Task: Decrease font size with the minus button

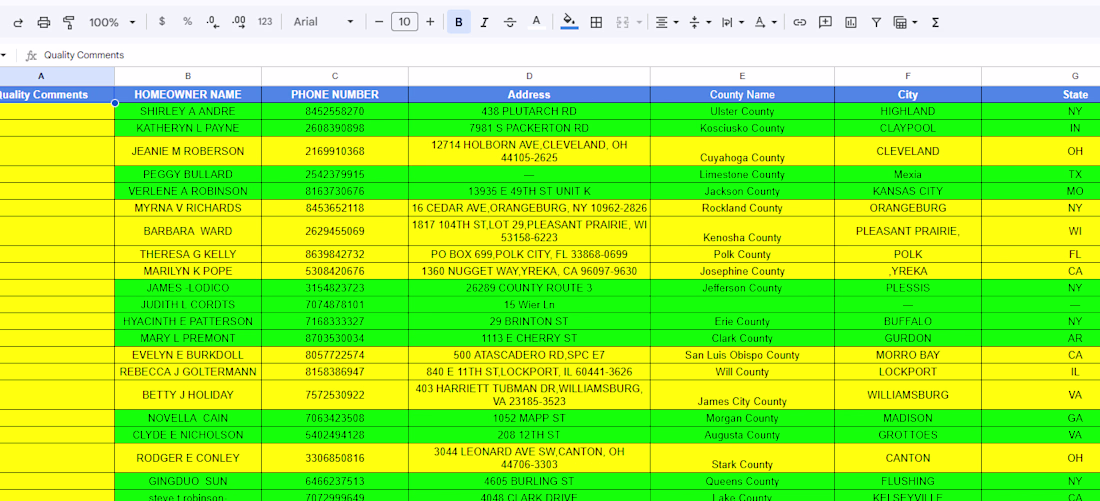Action: pyautogui.click(x=379, y=22)
